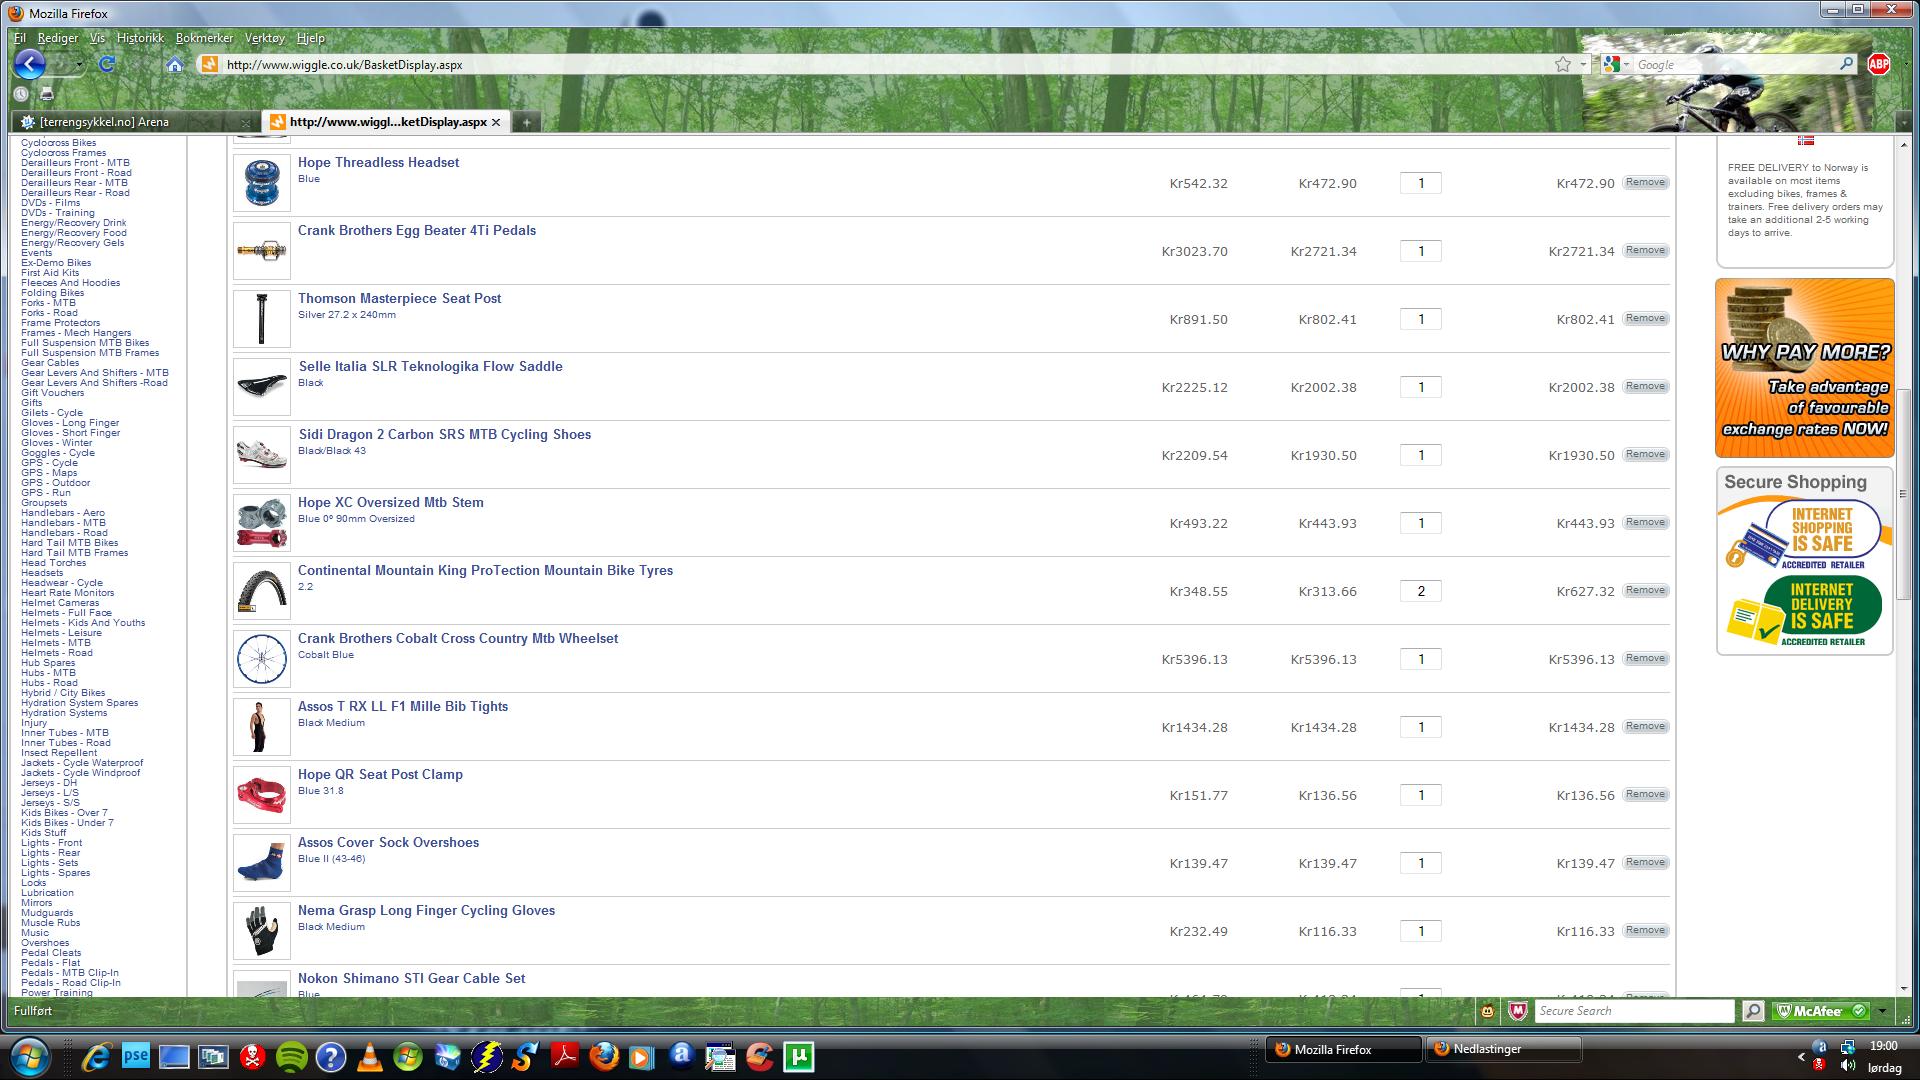
Task: Open Thomson Masterpiece Seat Post product link
Action: [x=399, y=298]
